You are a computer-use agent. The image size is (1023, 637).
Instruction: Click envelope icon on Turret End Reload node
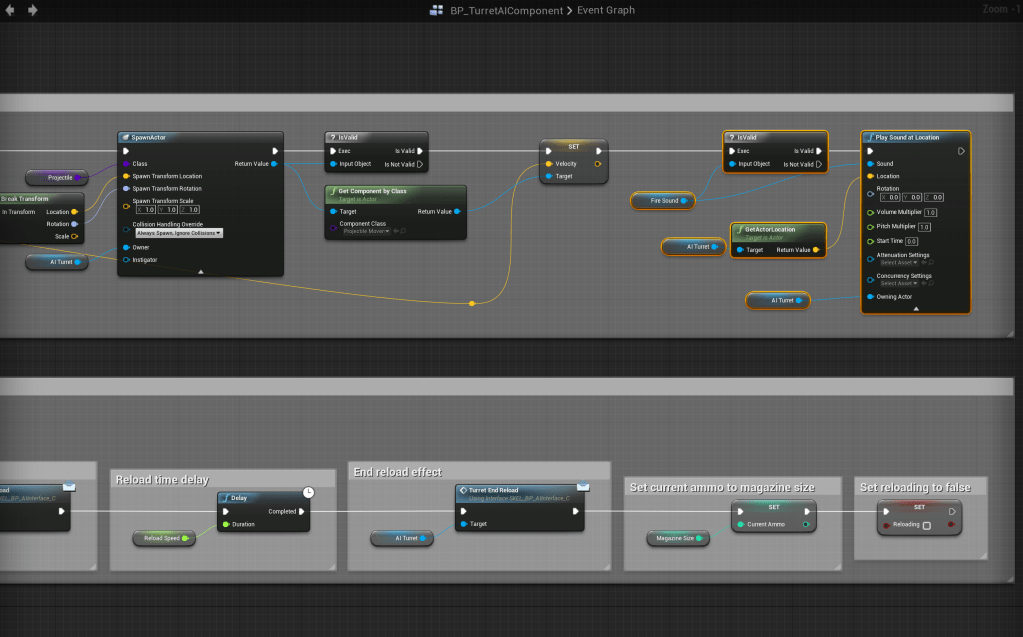pyautogui.click(x=583, y=486)
